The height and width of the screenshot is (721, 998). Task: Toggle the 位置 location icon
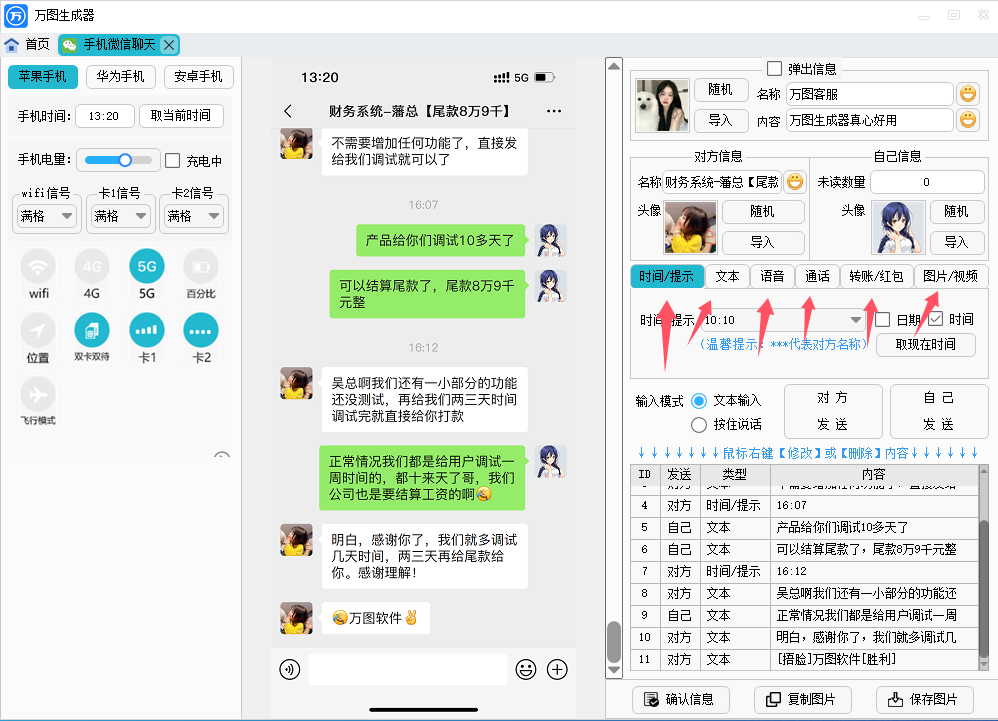click(38, 330)
